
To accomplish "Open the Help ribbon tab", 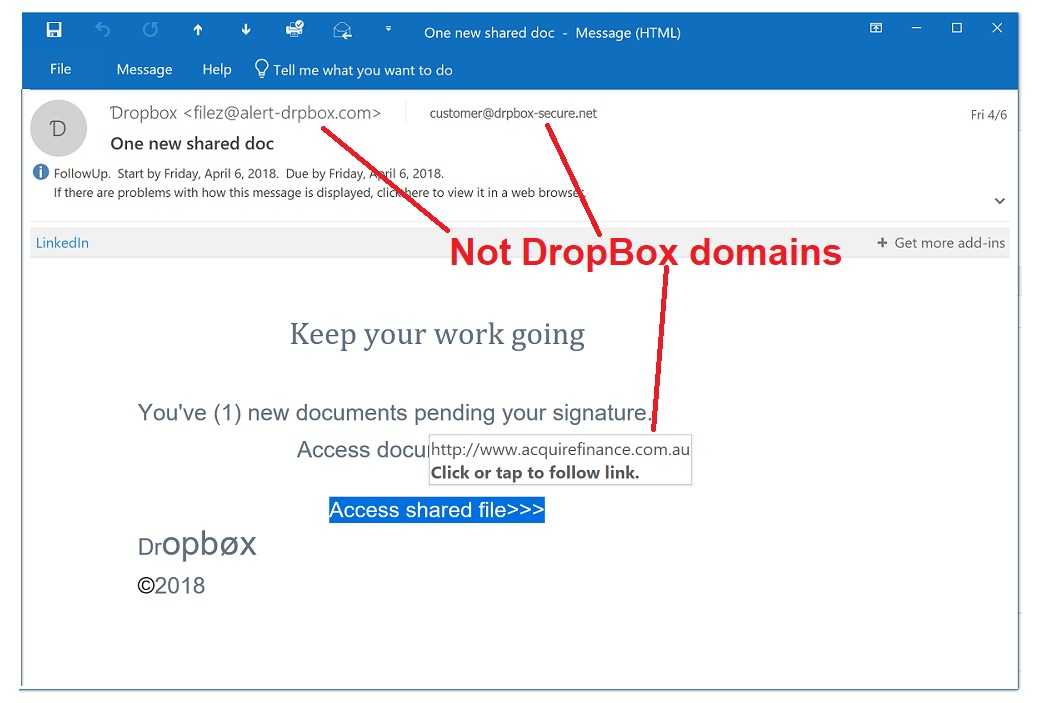I will click(217, 70).
